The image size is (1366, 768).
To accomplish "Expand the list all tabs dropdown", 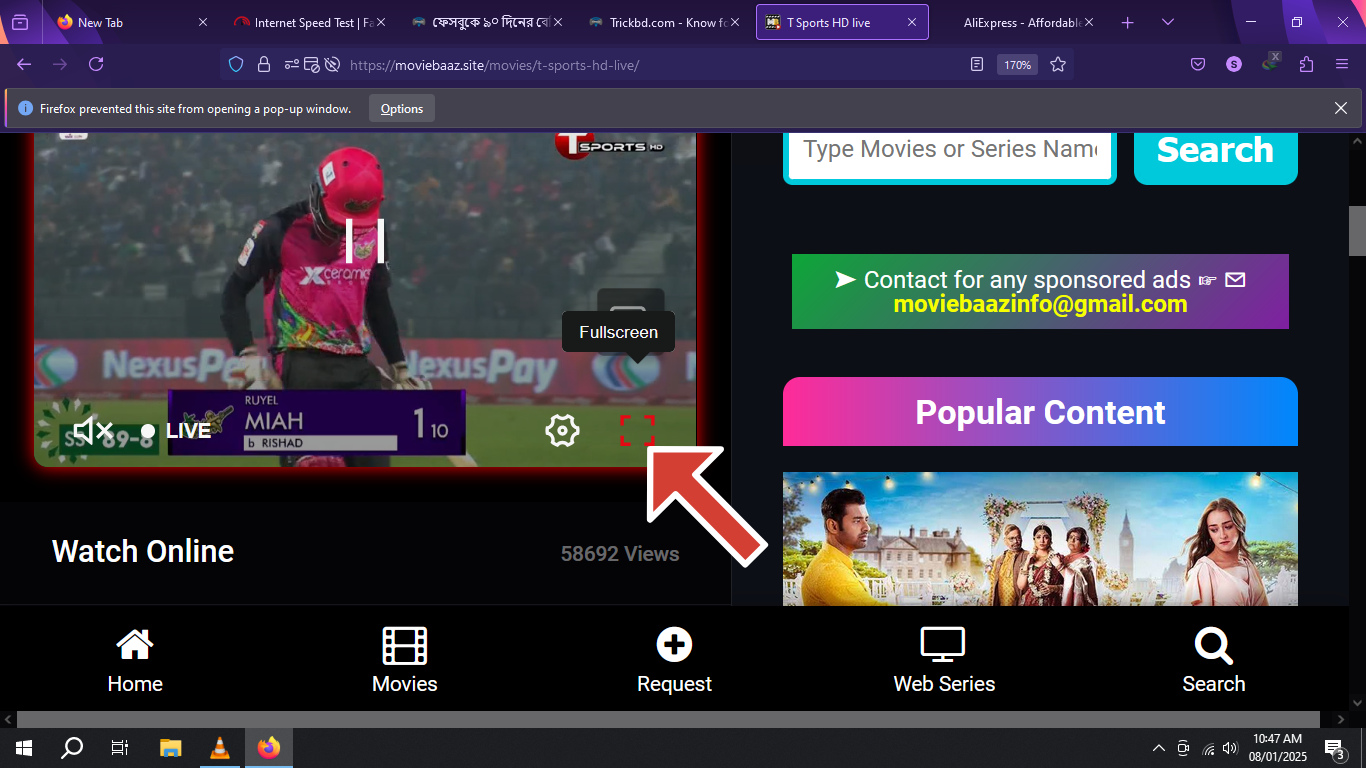I will (x=1168, y=22).
